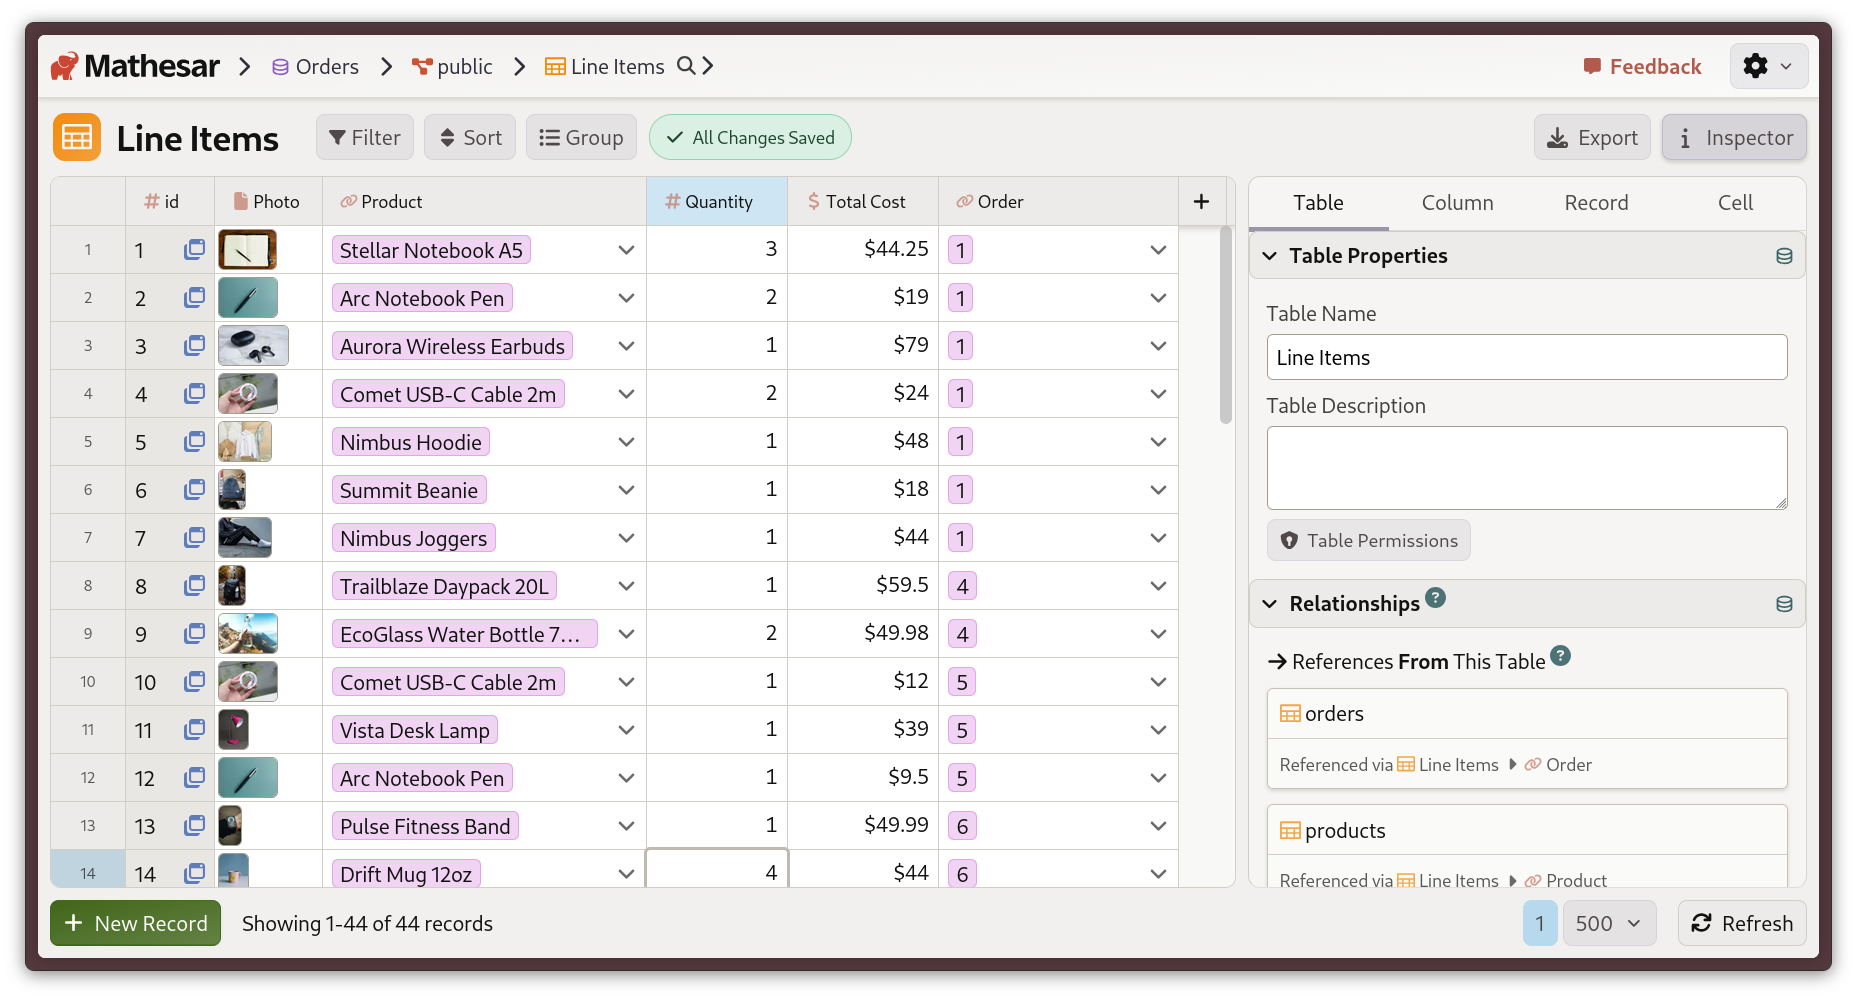This screenshot has width=1857, height=999.
Task: Click the database icon in Table Properties header
Action: (1783, 256)
